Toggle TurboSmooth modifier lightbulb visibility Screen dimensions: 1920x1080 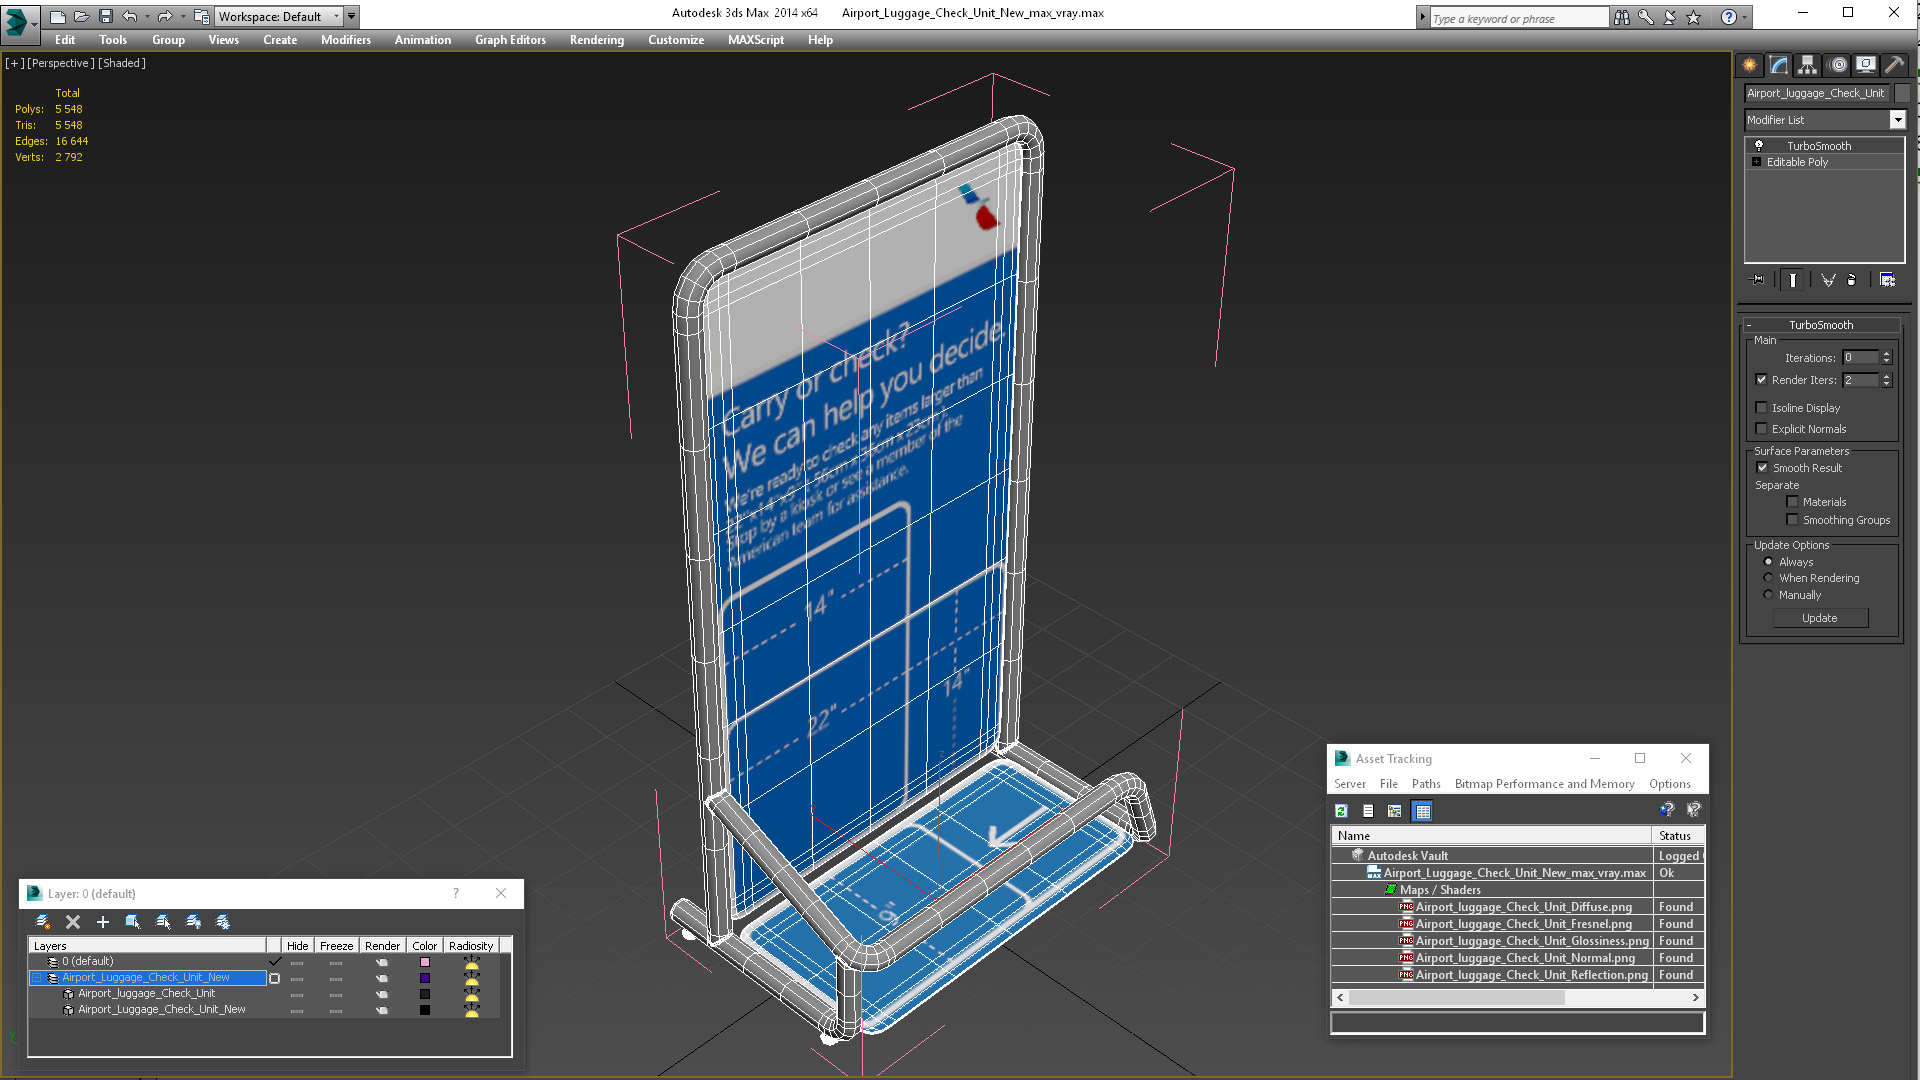tap(1759, 146)
